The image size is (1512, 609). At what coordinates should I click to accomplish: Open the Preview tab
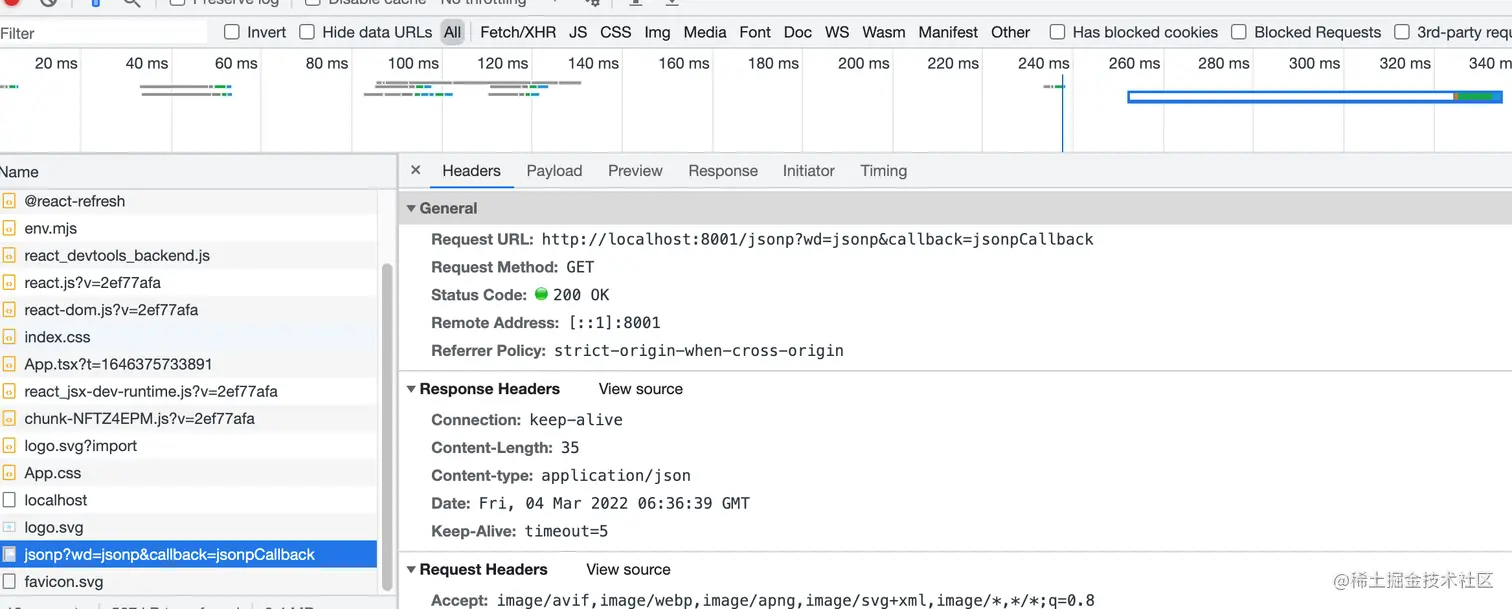point(635,171)
